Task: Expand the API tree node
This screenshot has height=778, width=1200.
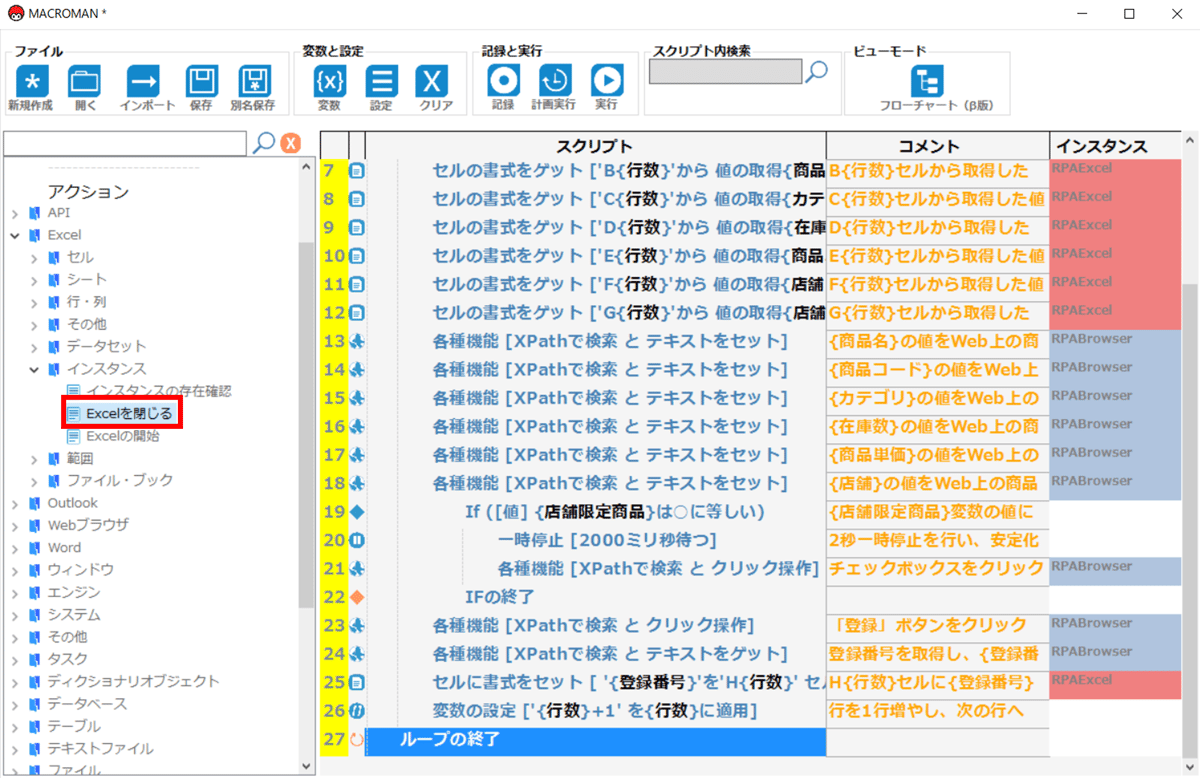Action: (15, 213)
